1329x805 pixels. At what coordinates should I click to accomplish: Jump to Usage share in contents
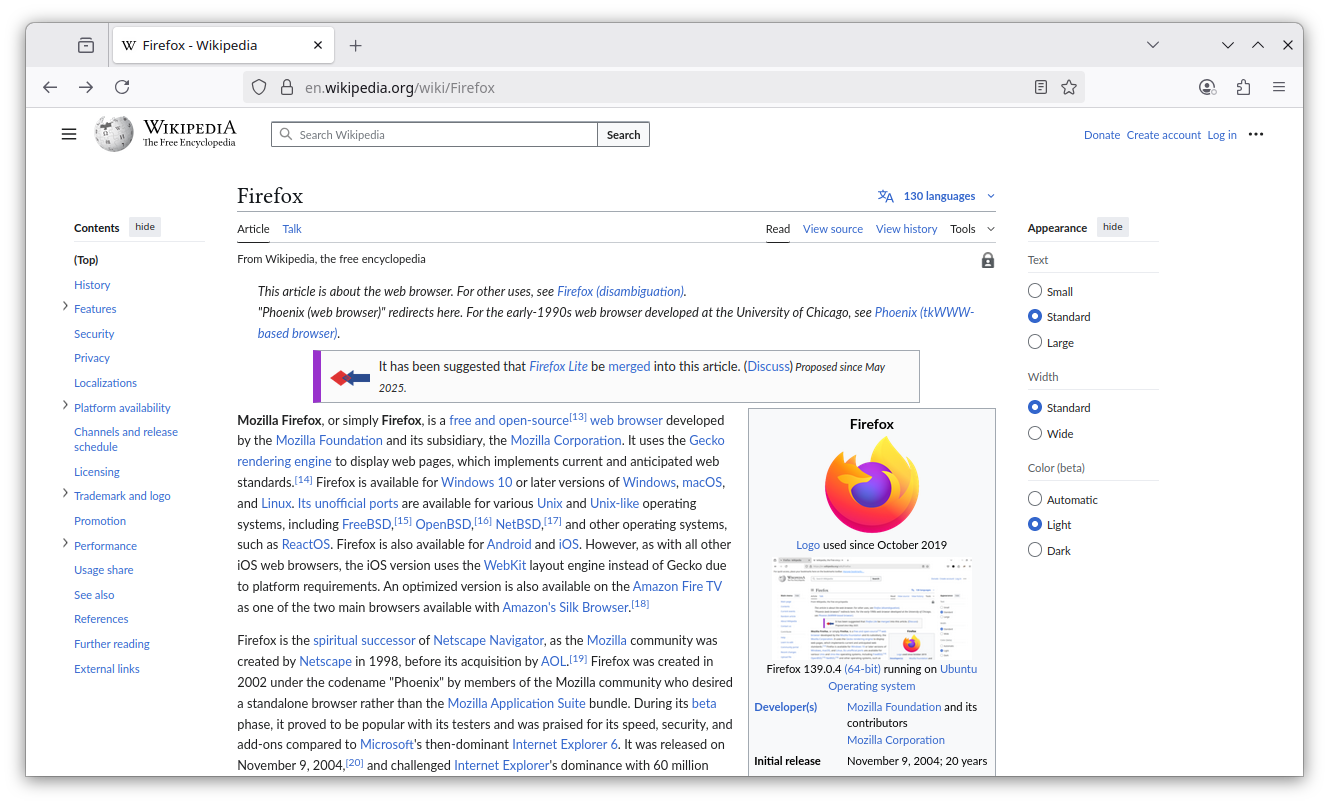click(x=103, y=570)
